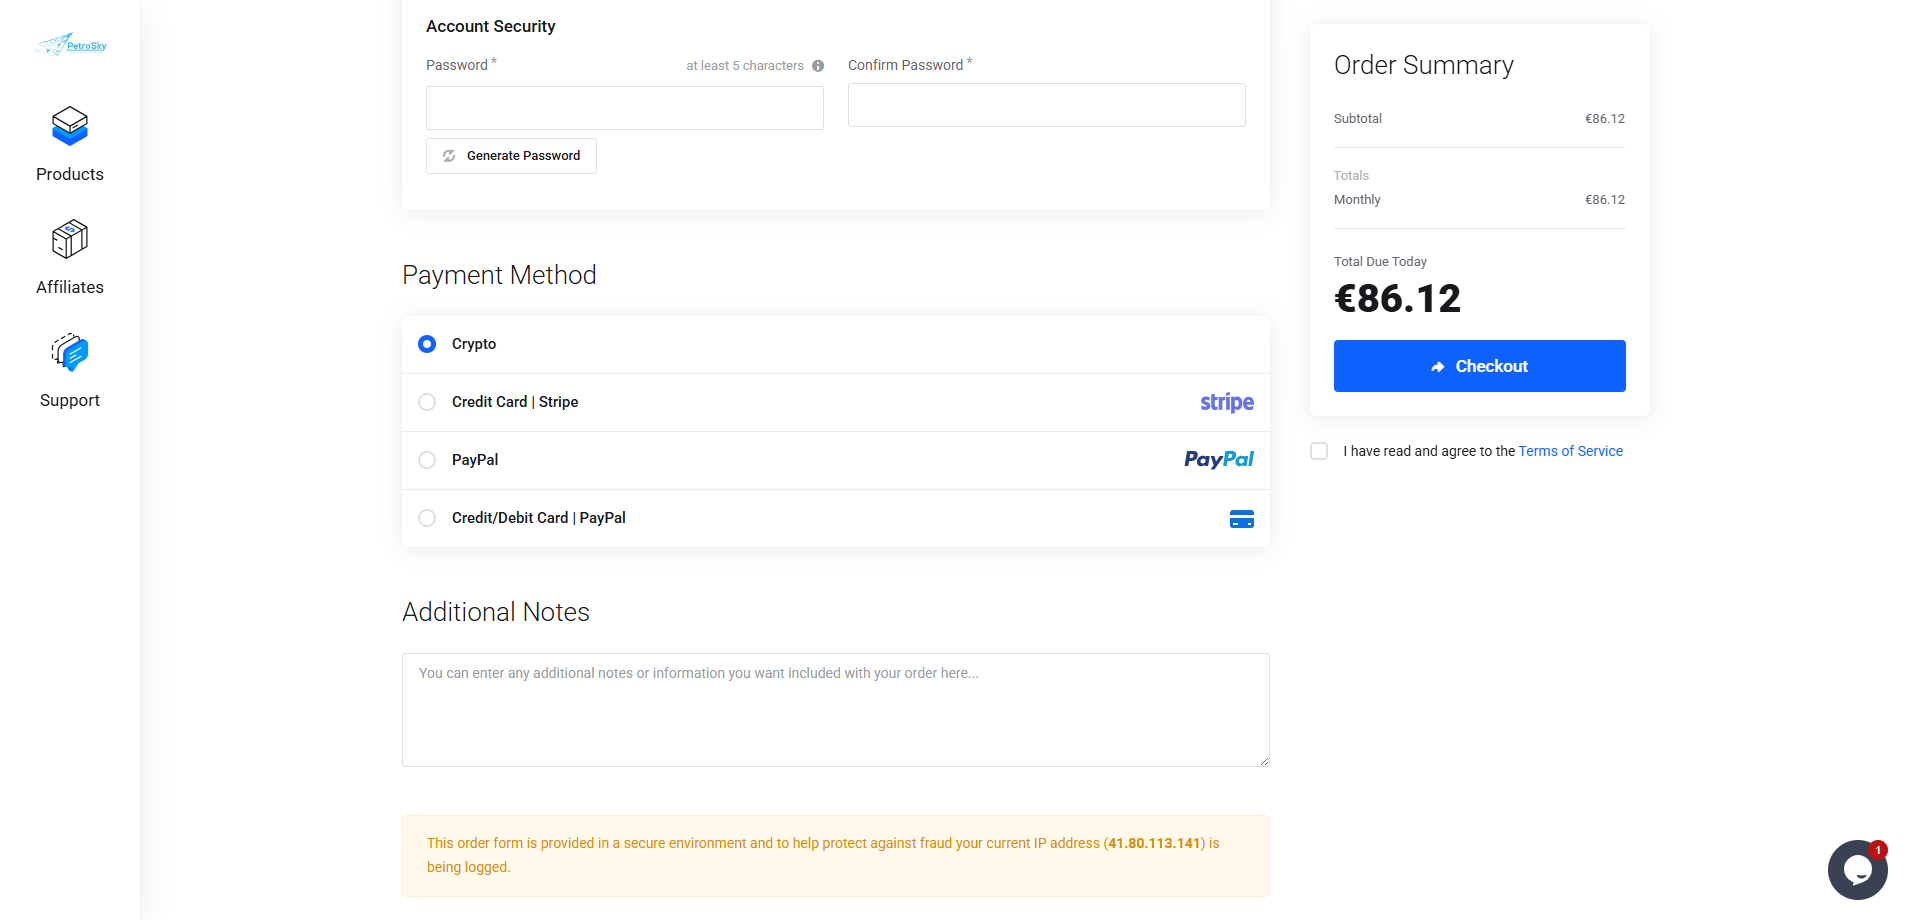Open the Terms of Service link
Image resolution: width=1912 pixels, height=920 pixels.
[1570, 451]
